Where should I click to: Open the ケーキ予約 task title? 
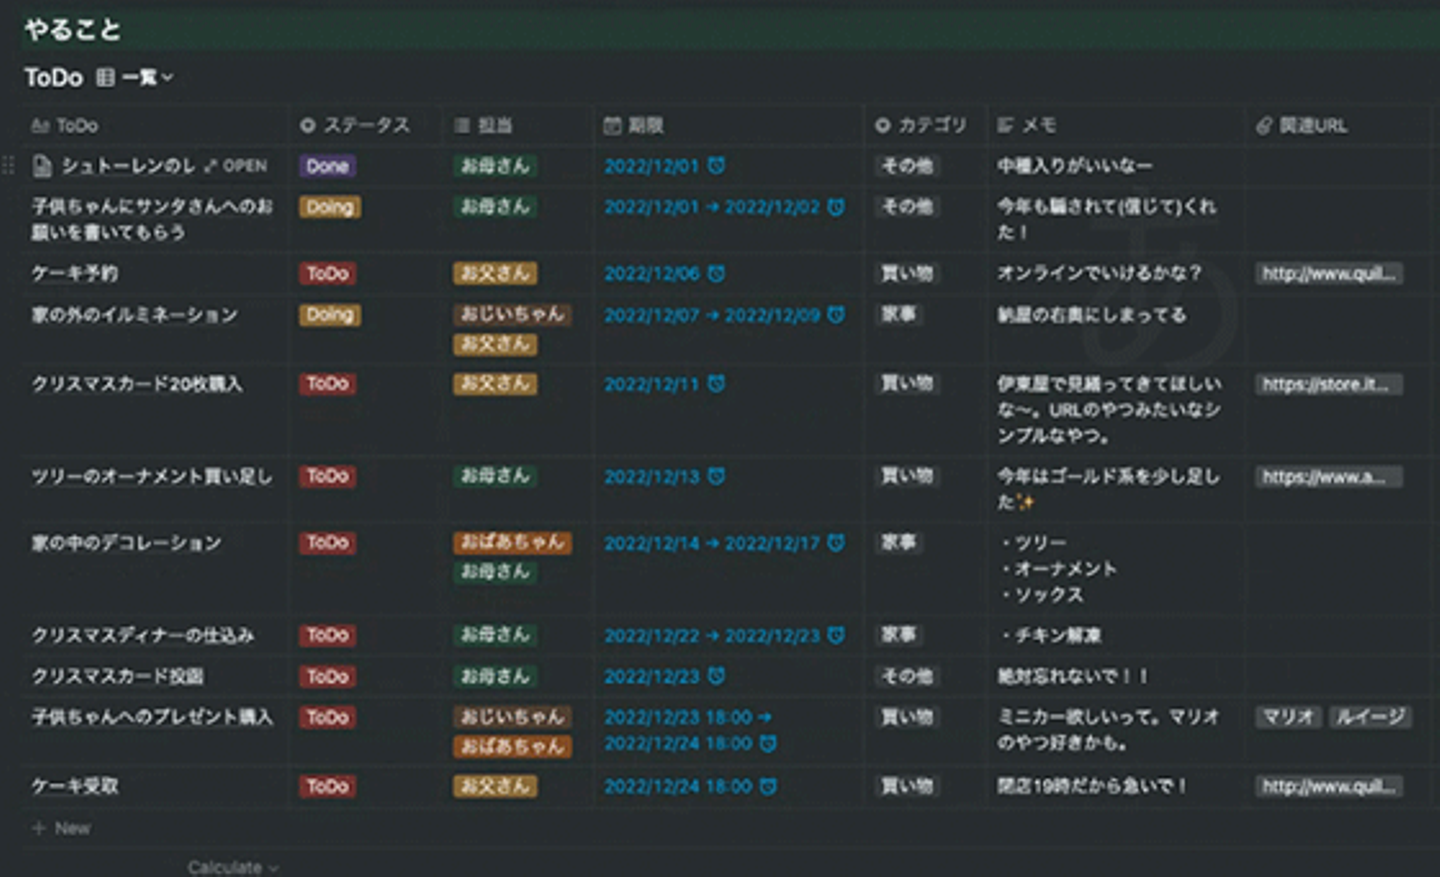coord(75,273)
